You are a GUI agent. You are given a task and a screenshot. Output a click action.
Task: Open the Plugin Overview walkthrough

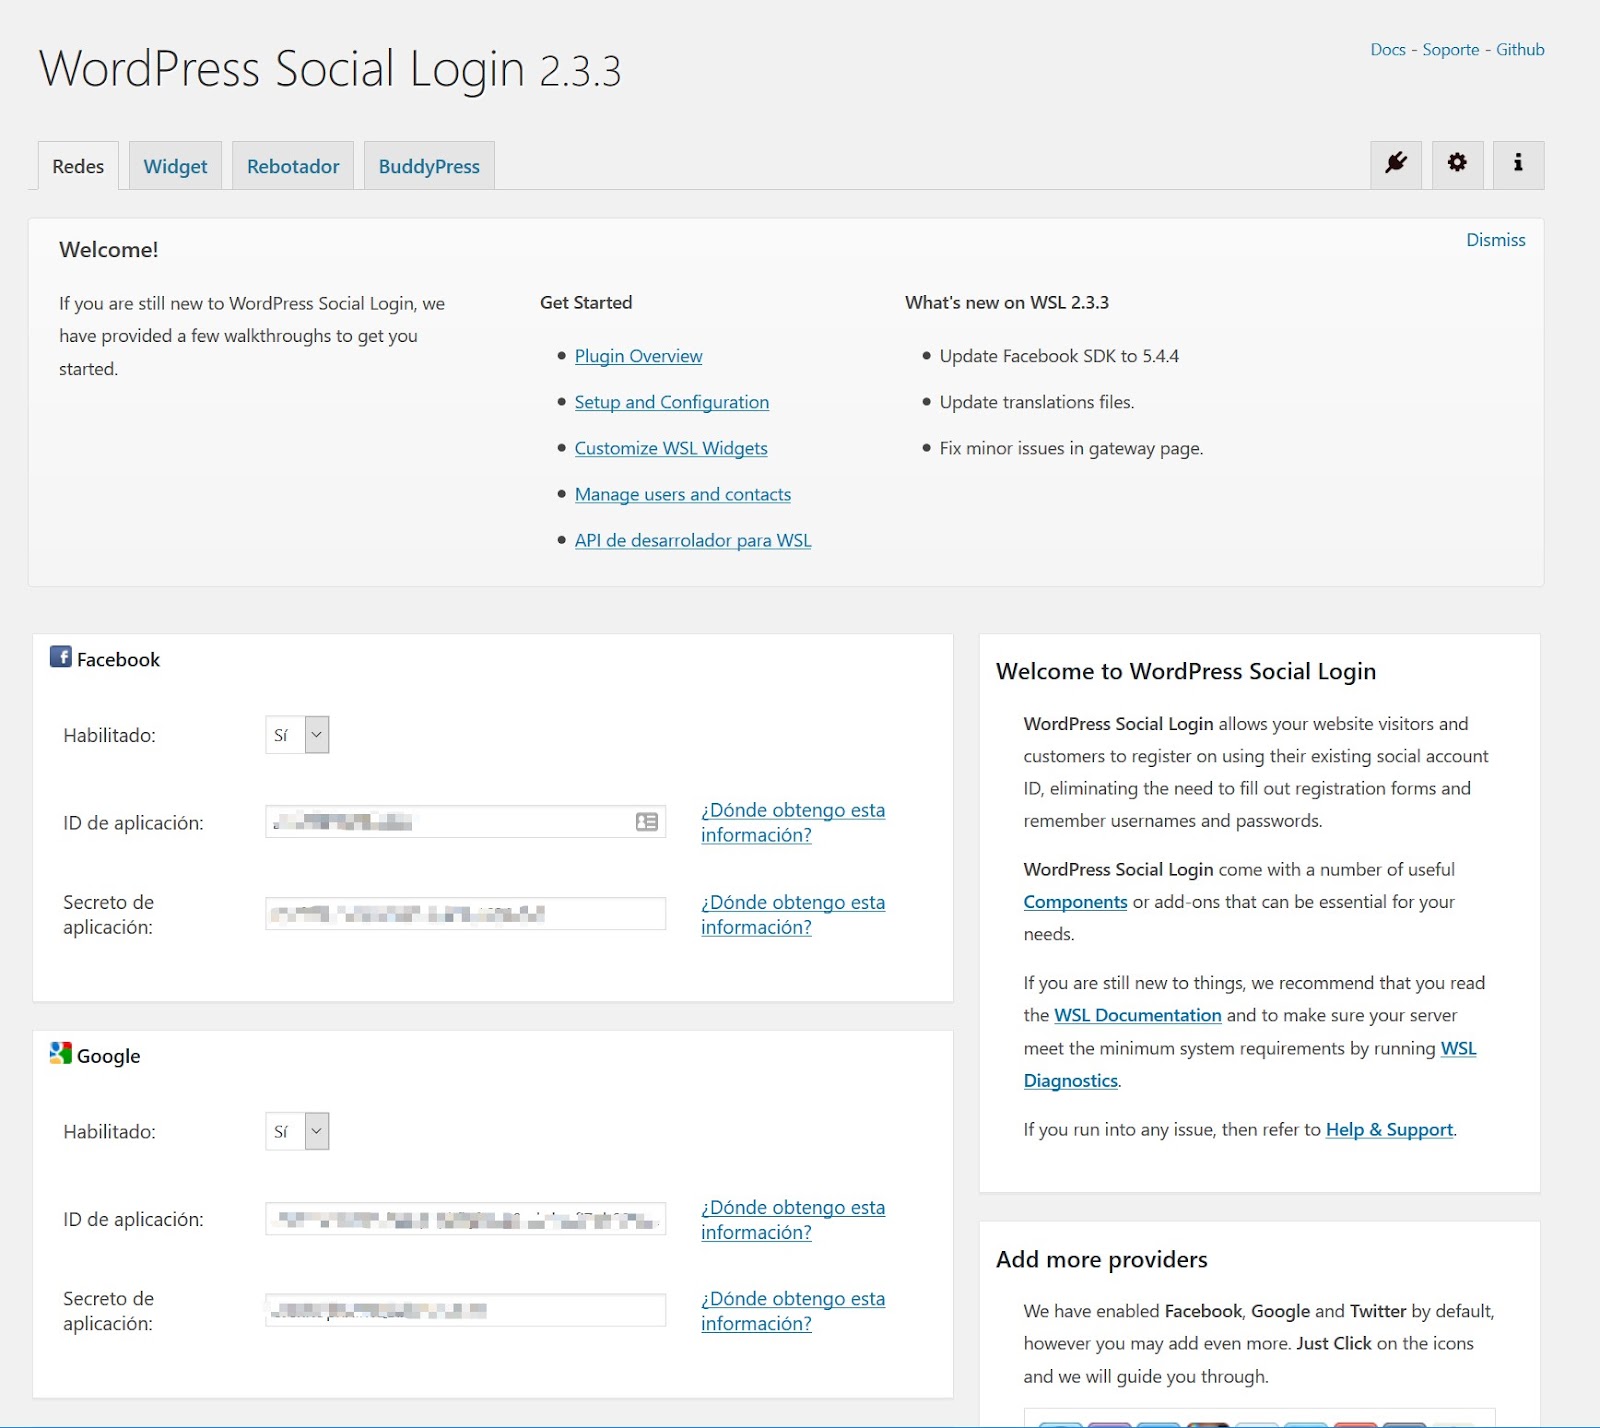point(638,356)
